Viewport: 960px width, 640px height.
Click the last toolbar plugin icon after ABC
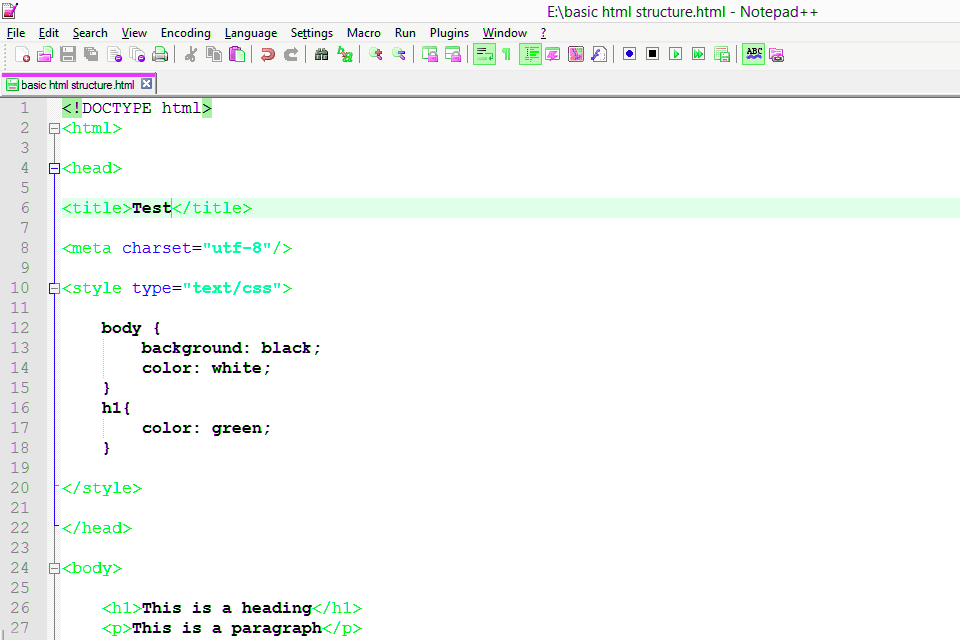pos(776,55)
